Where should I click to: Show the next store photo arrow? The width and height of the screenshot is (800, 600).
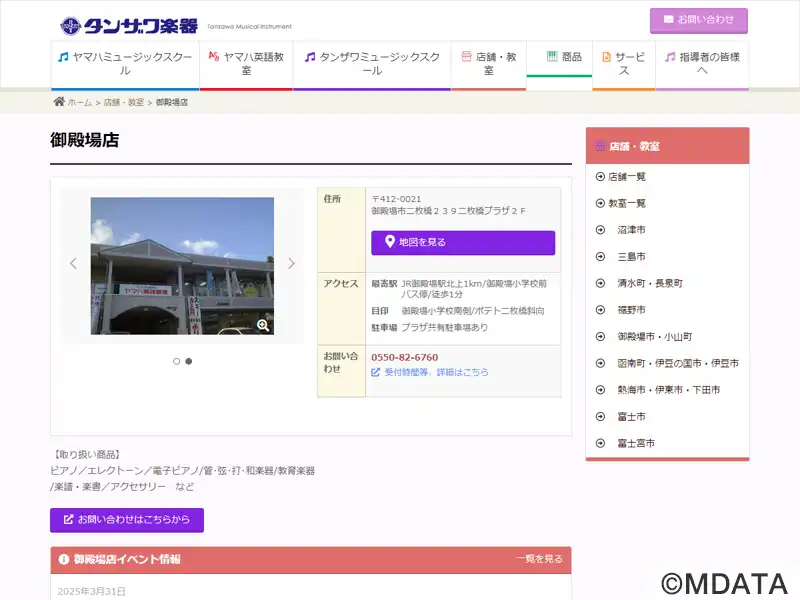[291, 263]
